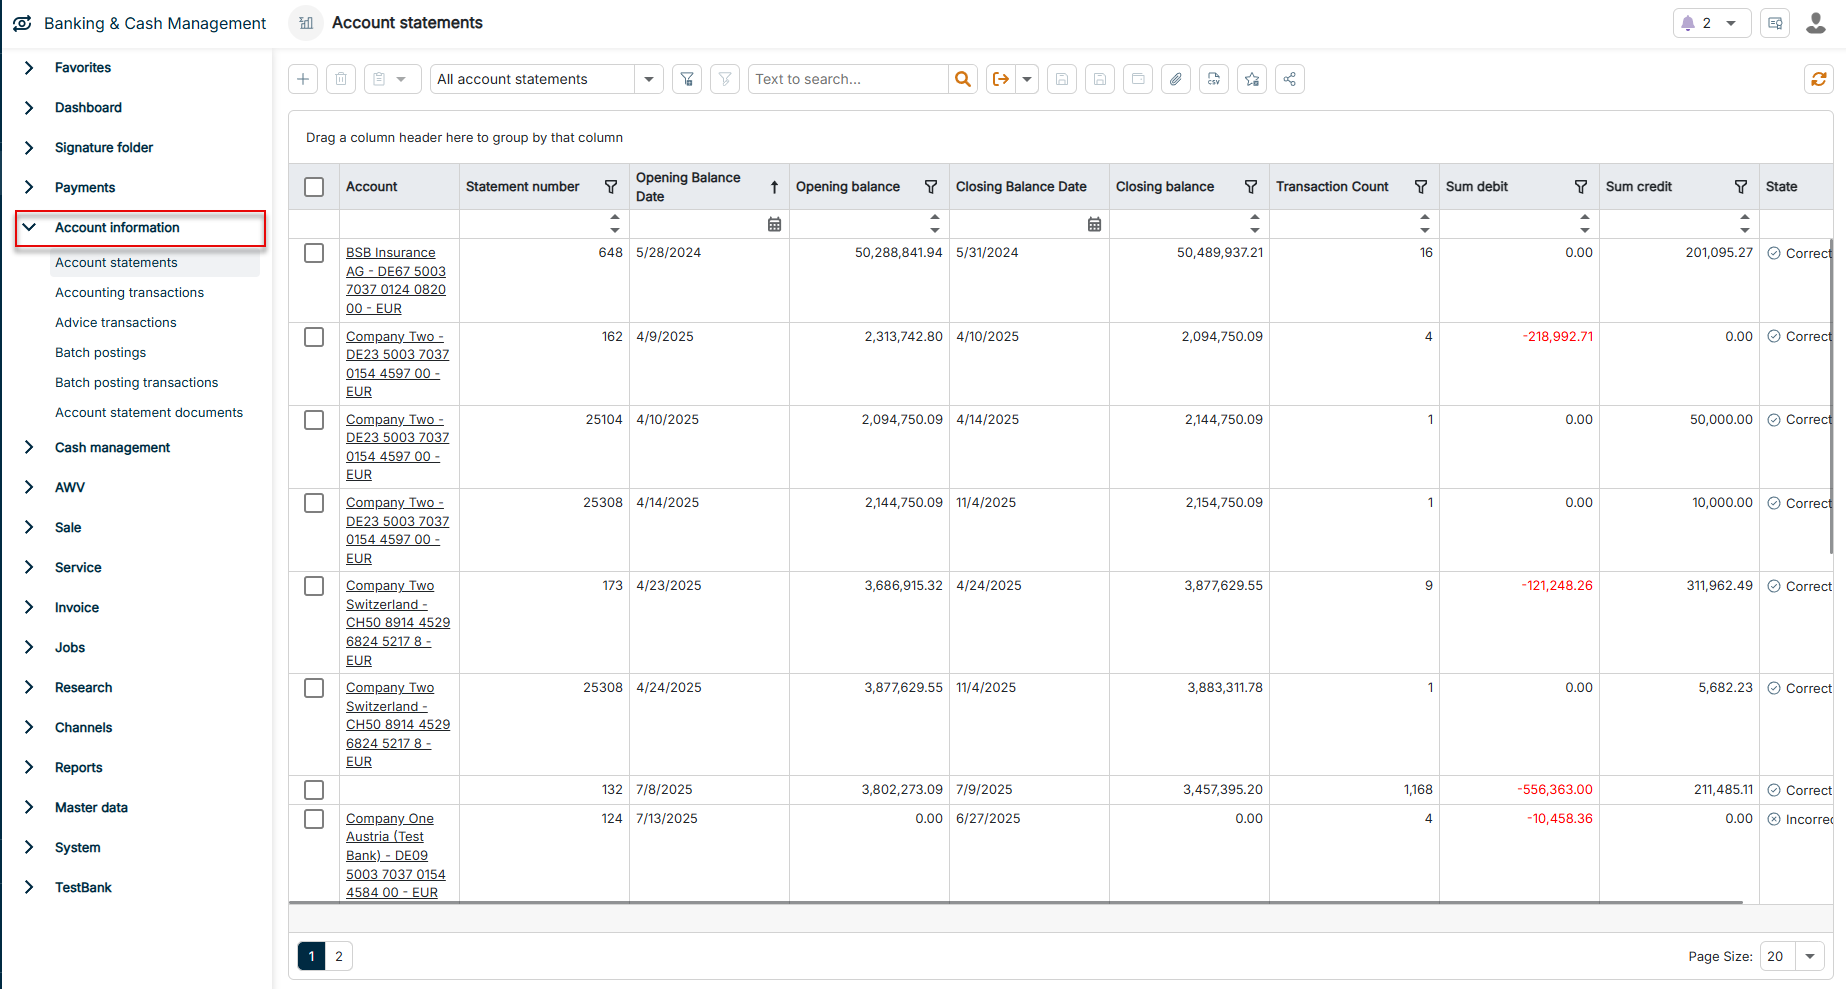Screen dimensions: 1846x989
Task: Open Batch posting transactions in sidebar
Action: point(136,383)
